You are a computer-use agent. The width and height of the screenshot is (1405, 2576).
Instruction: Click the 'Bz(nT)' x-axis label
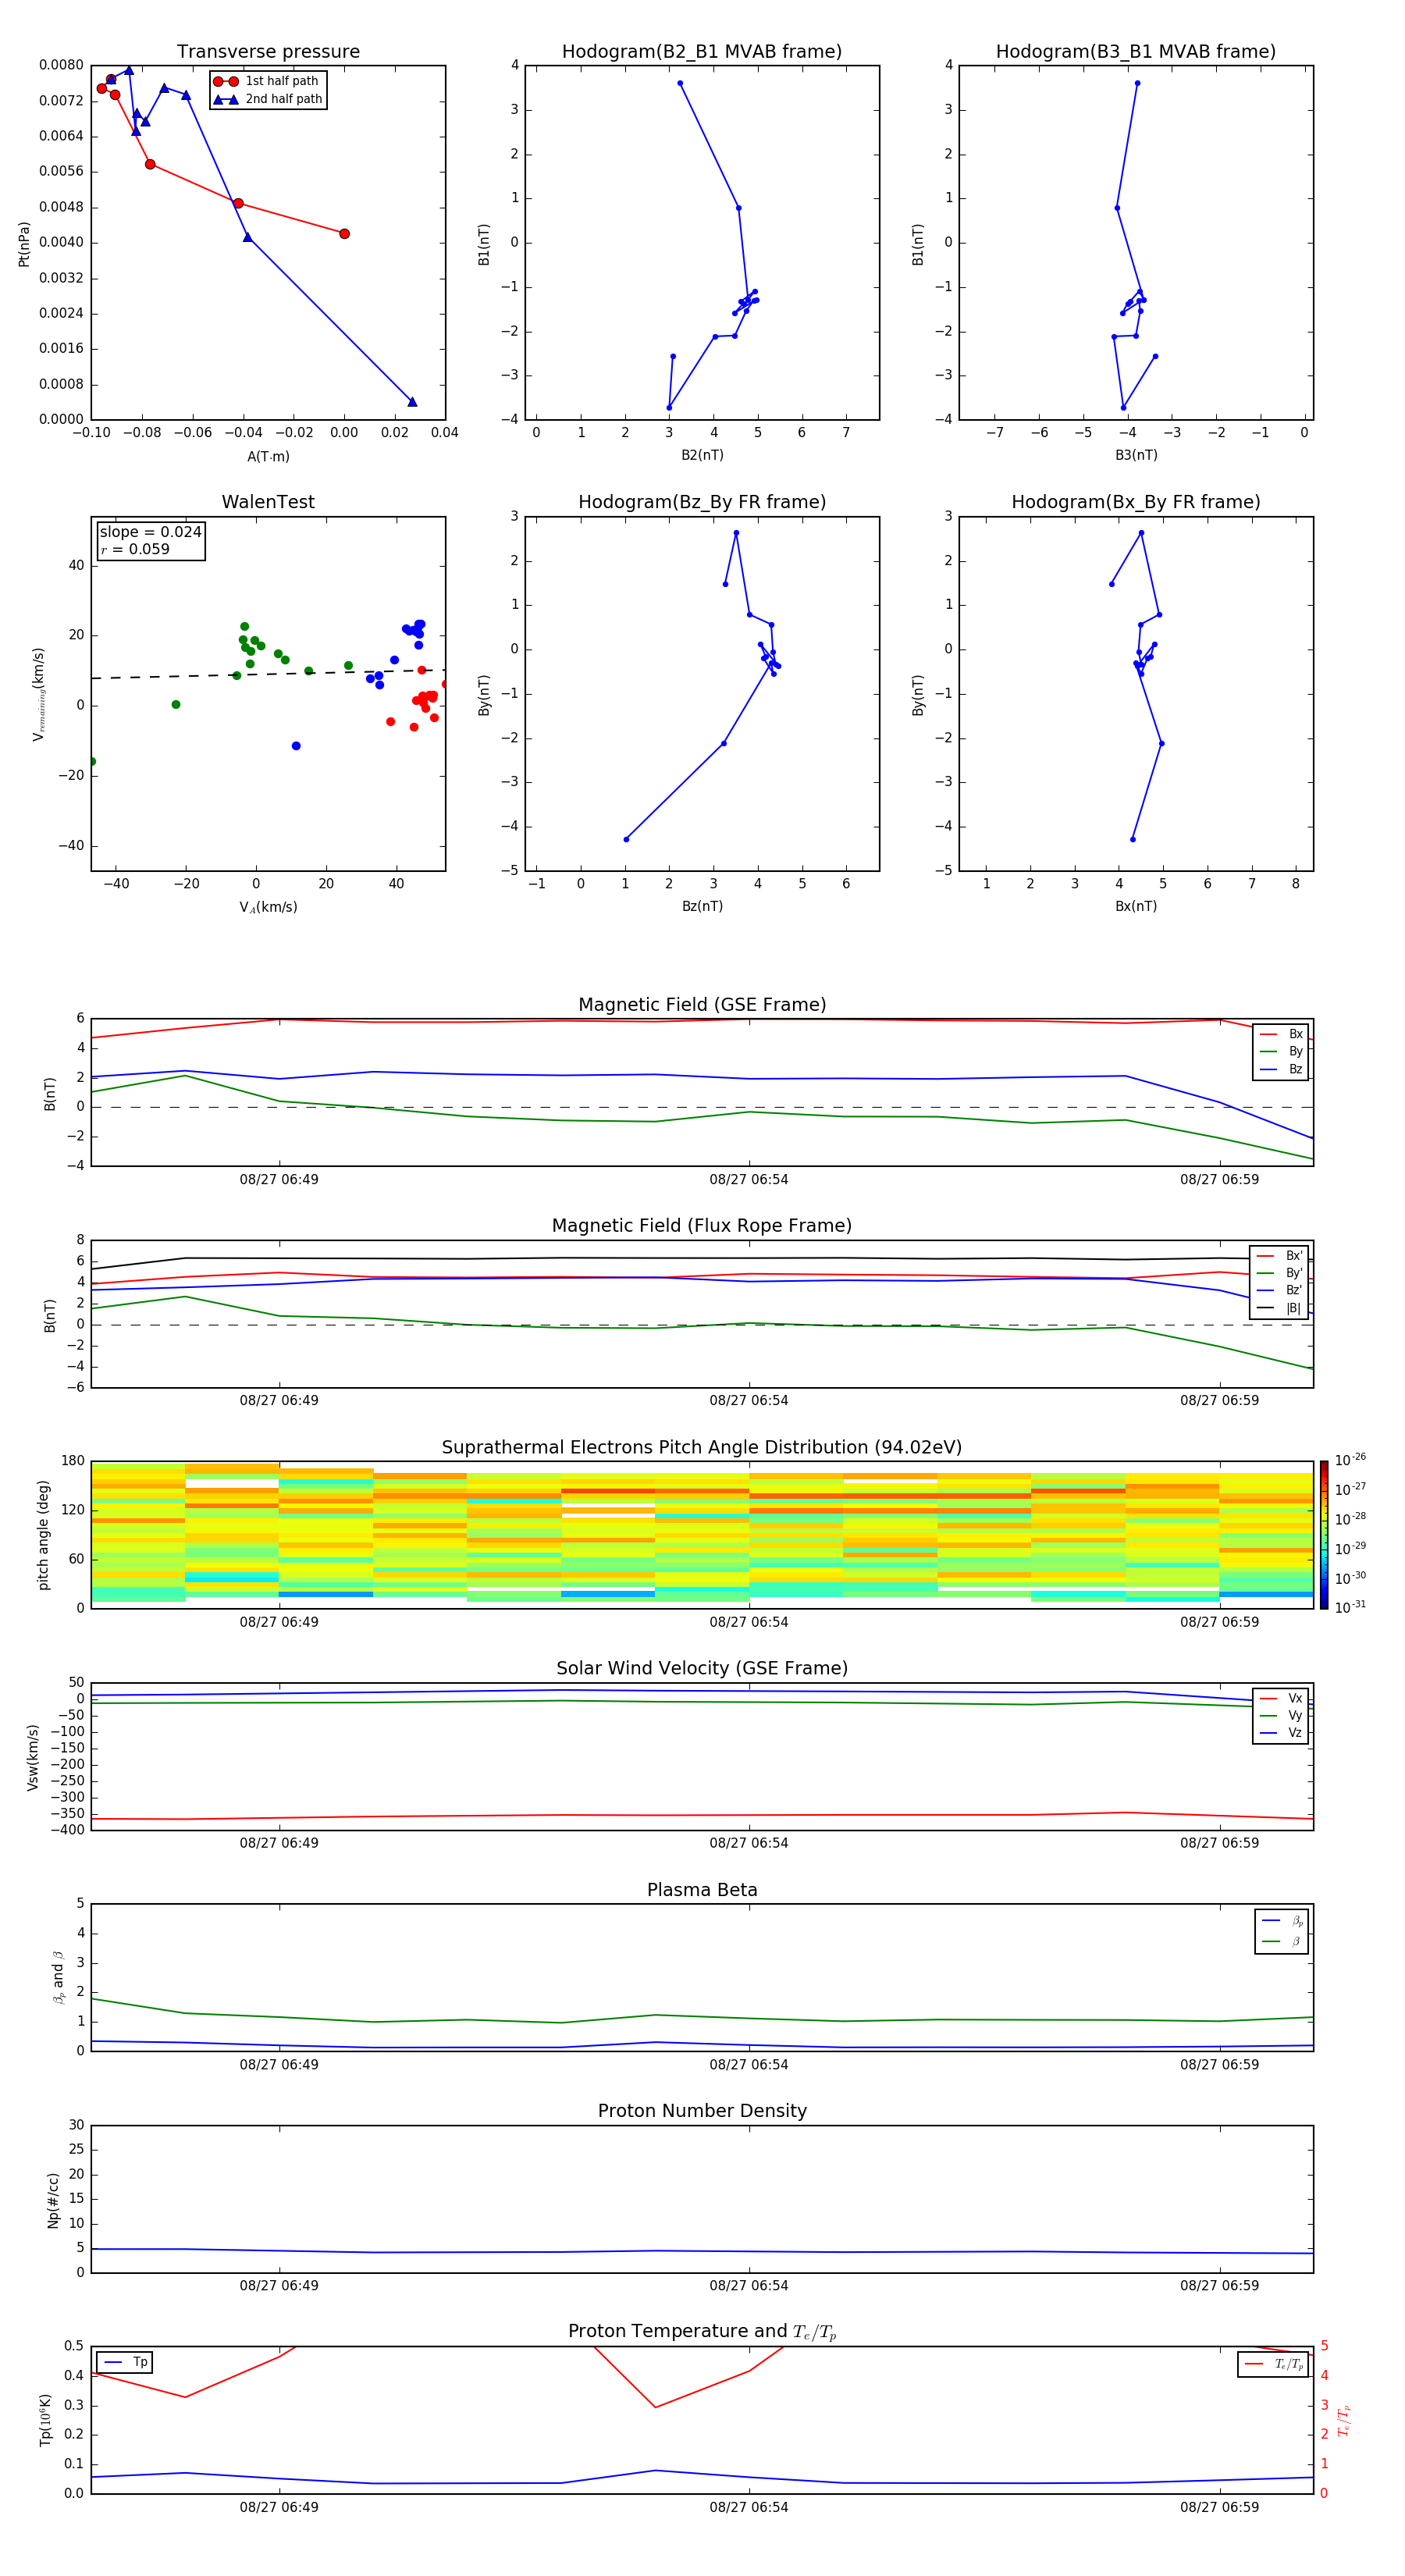pyautogui.click(x=702, y=906)
